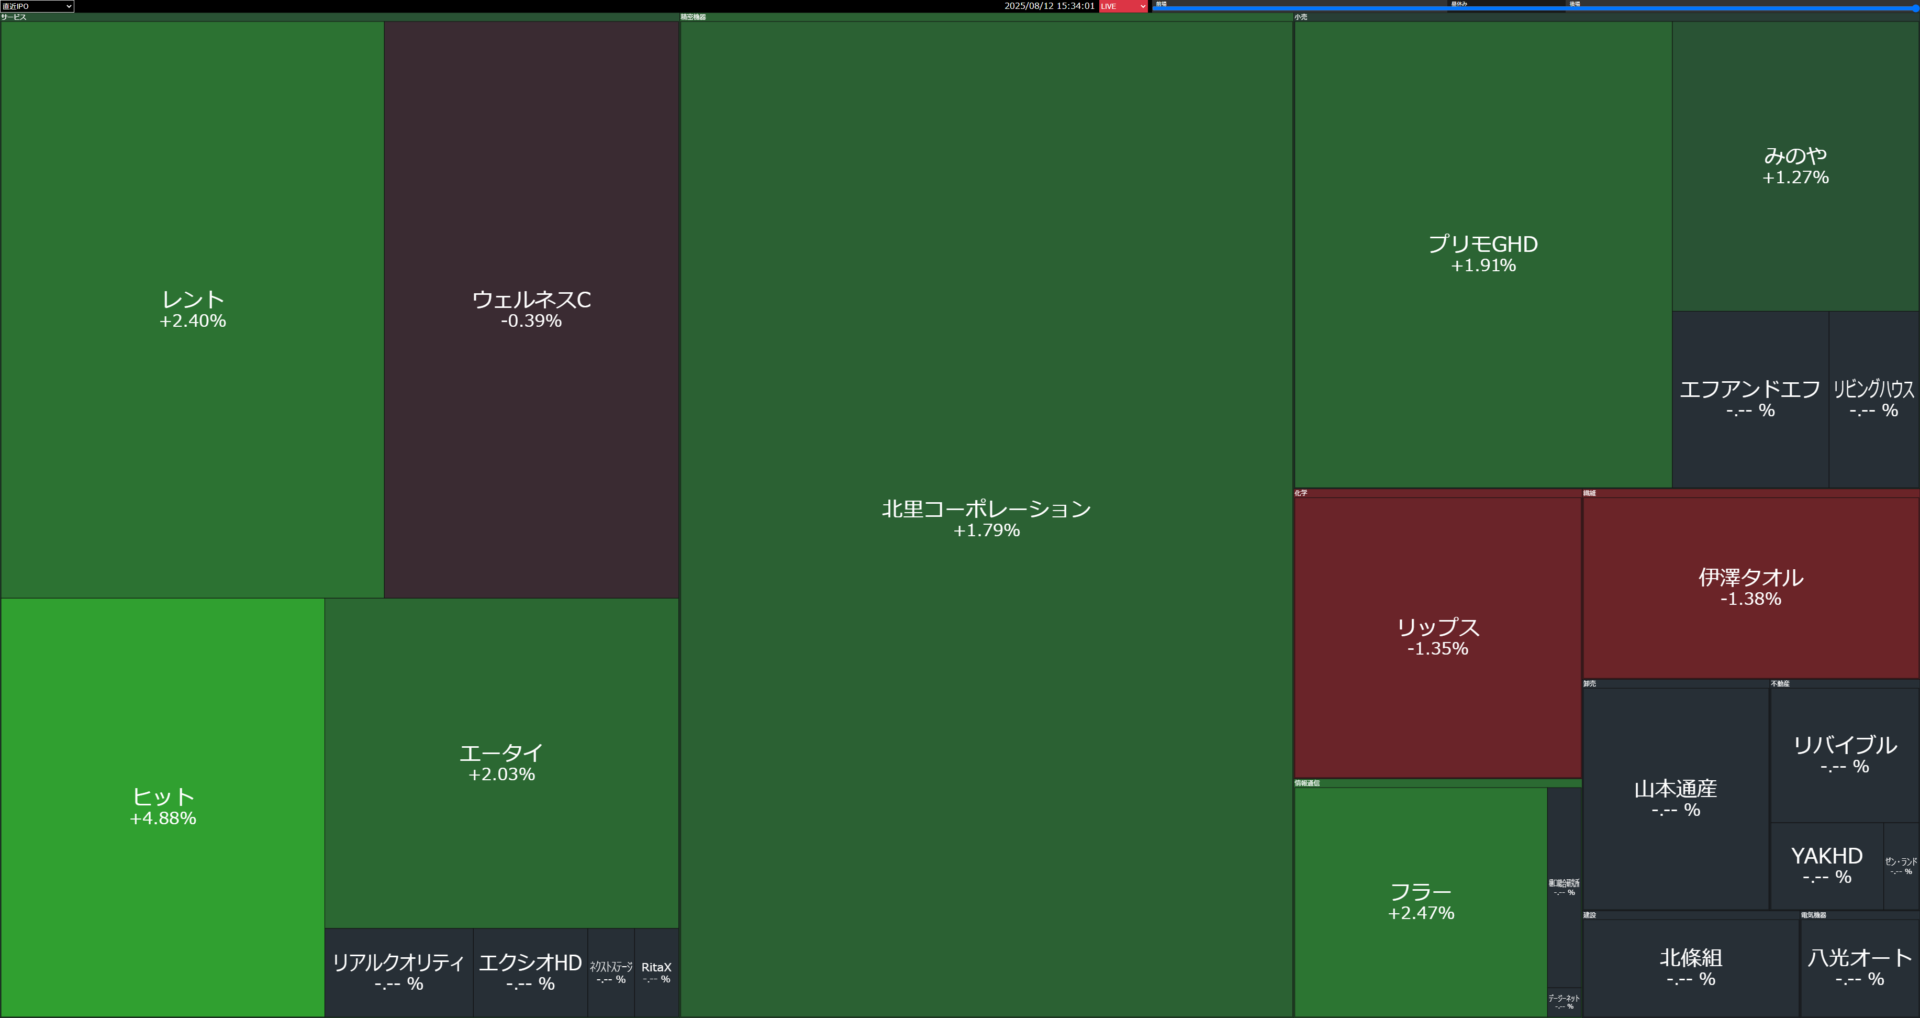The width and height of the screenshot is (1920, 1018).
Task: Select the ヒット +4.88% tile
Action: click(163, 807)
